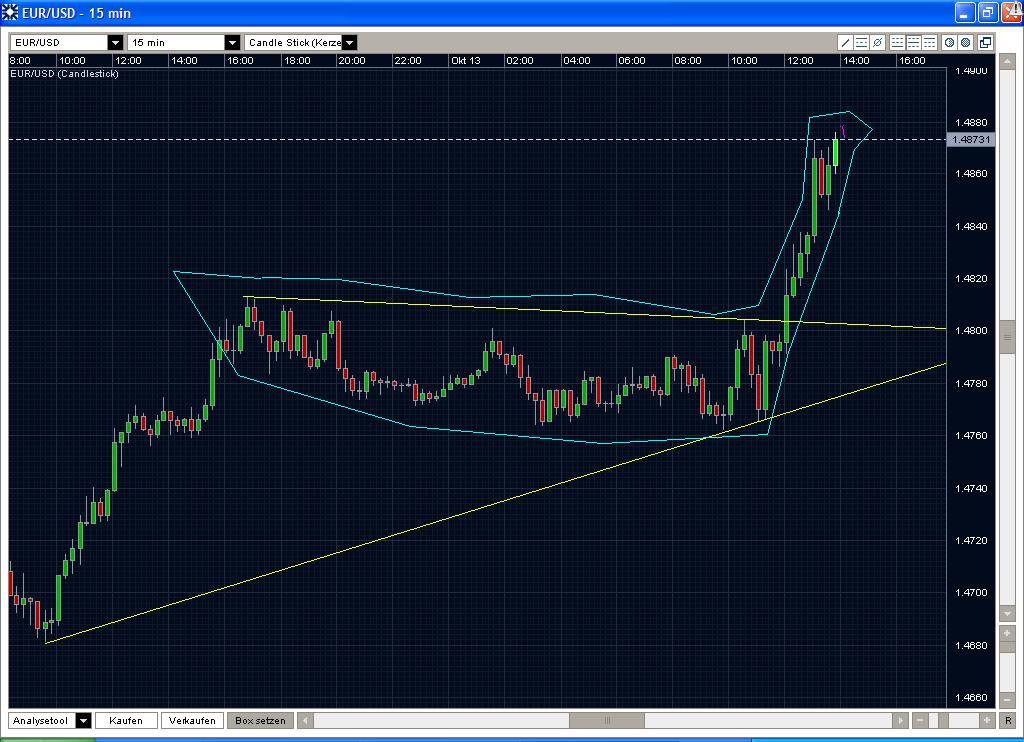Open the Candle Stick chart type dropdown

point(349,42)
